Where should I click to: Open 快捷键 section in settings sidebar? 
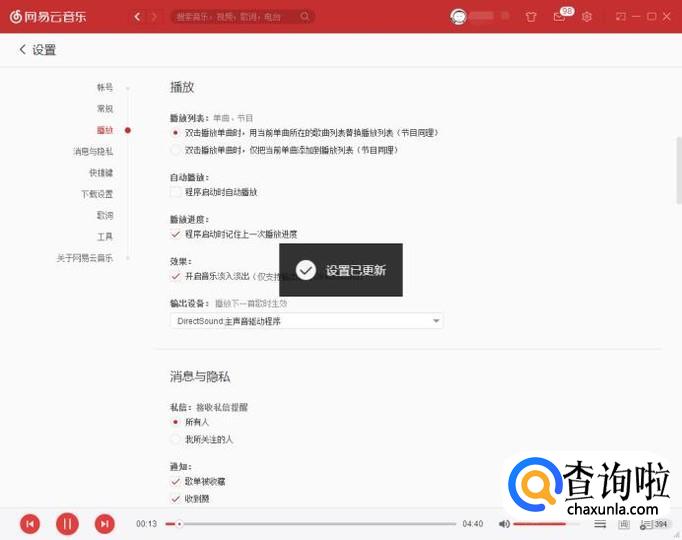pyautogui.click(x=100, y=172)
